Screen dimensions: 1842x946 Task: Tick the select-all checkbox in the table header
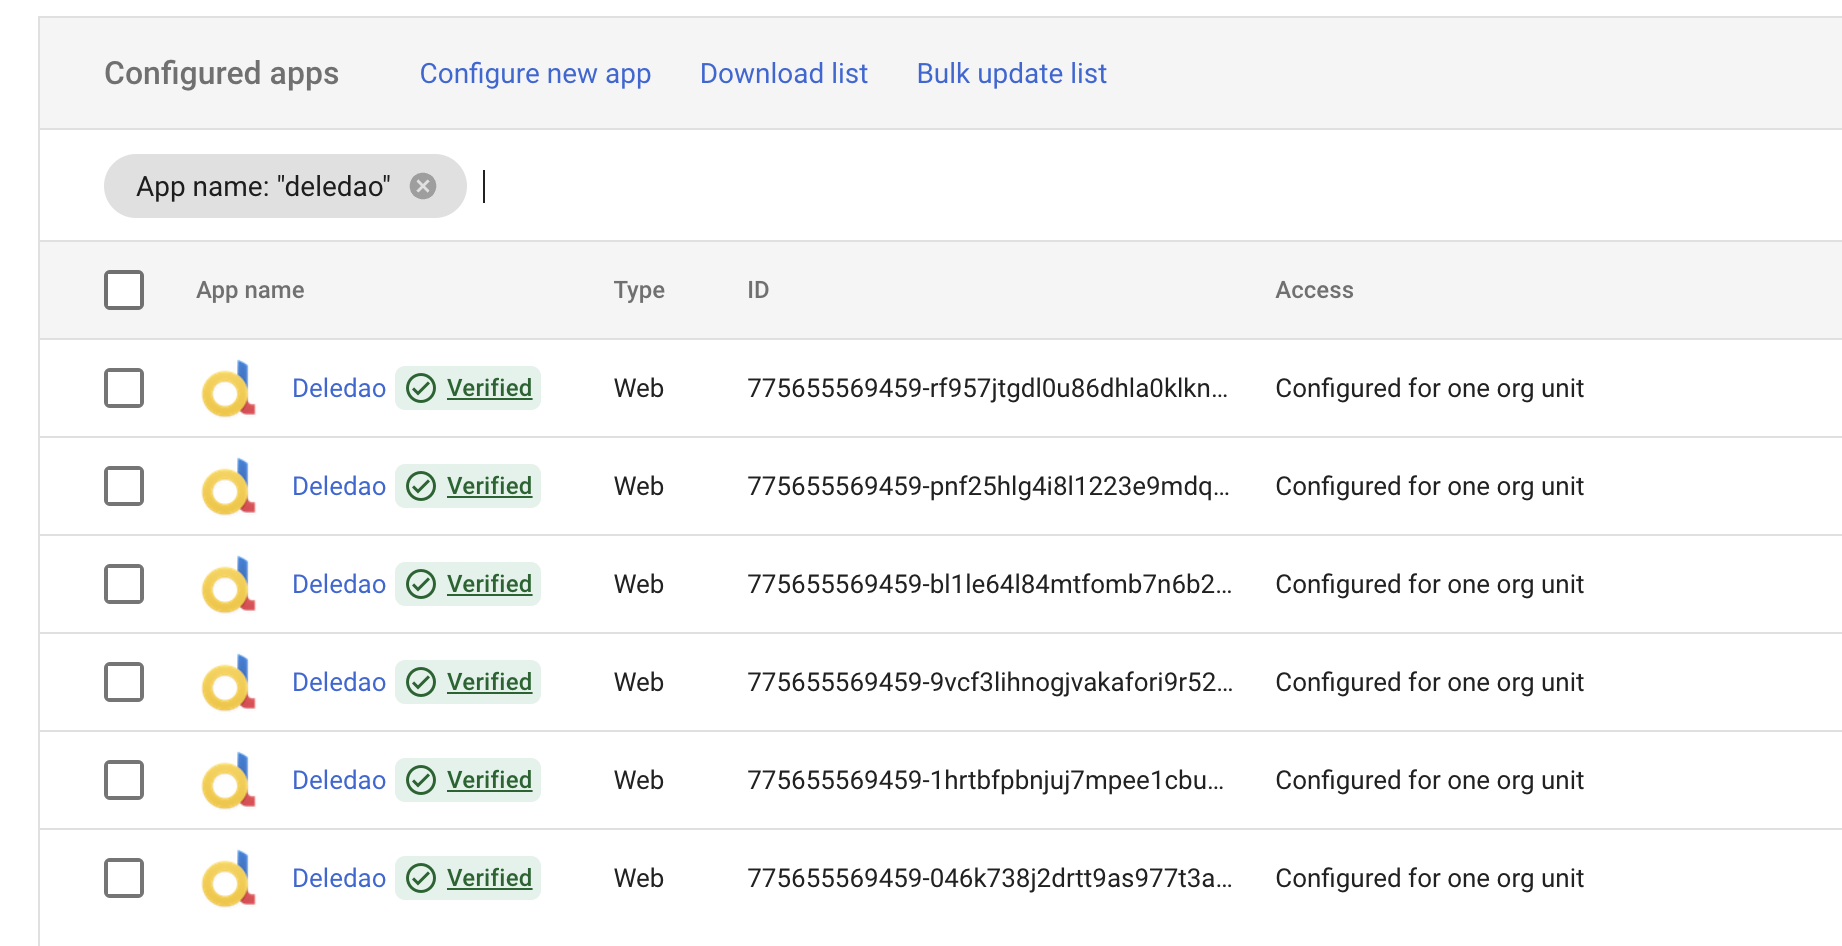click(x=124, y=290)
